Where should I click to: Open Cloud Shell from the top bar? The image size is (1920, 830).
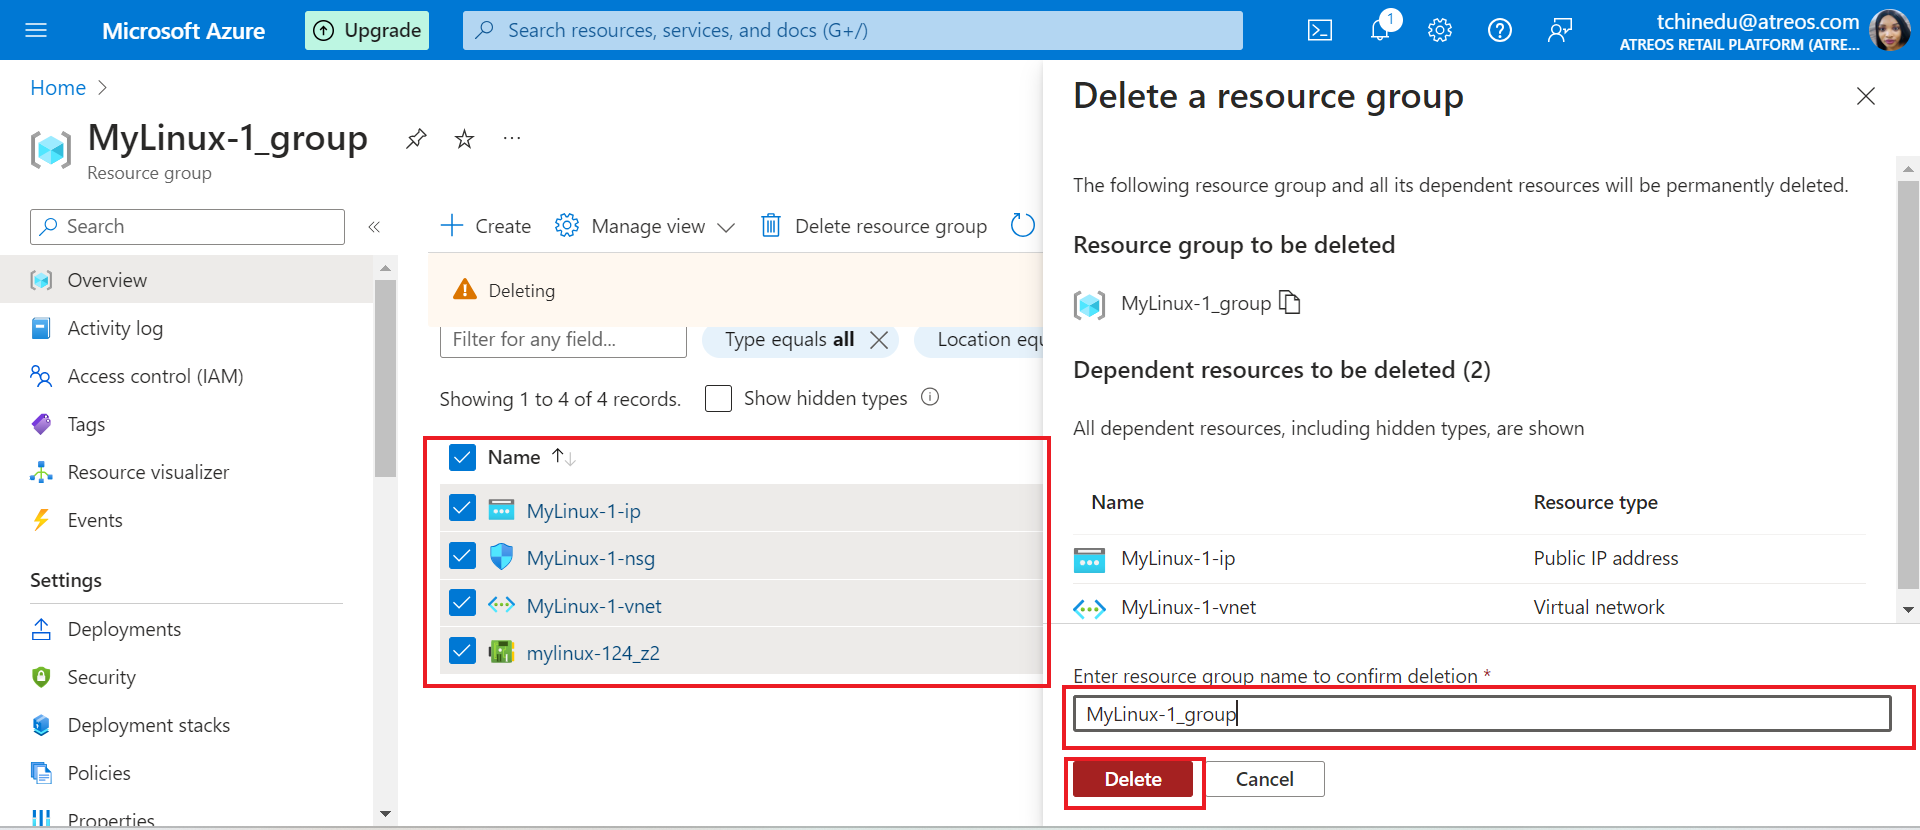(1319, 30)
